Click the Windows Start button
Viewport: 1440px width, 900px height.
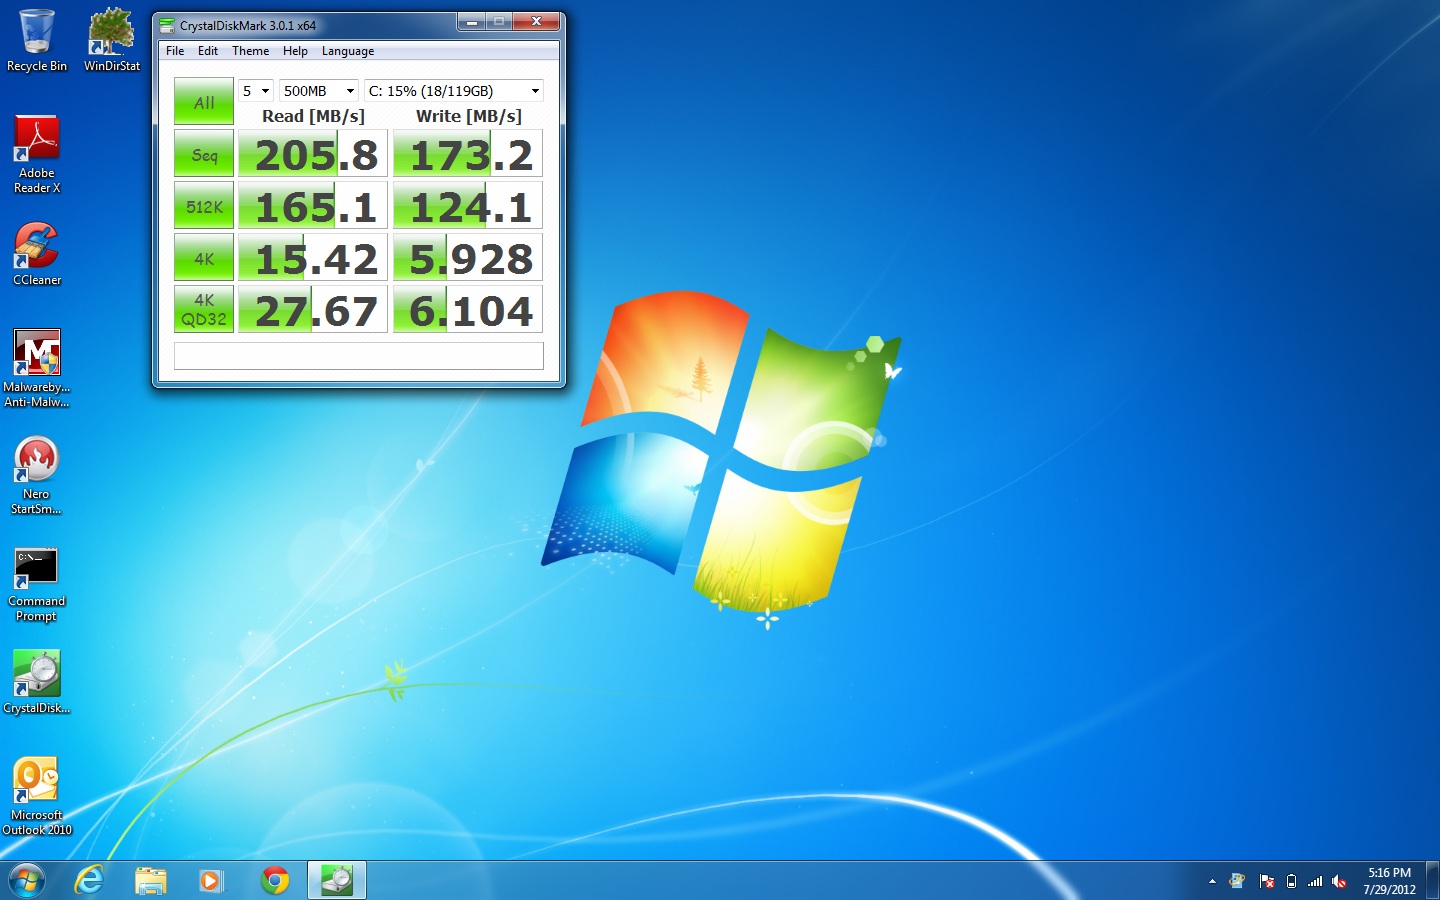27,880
